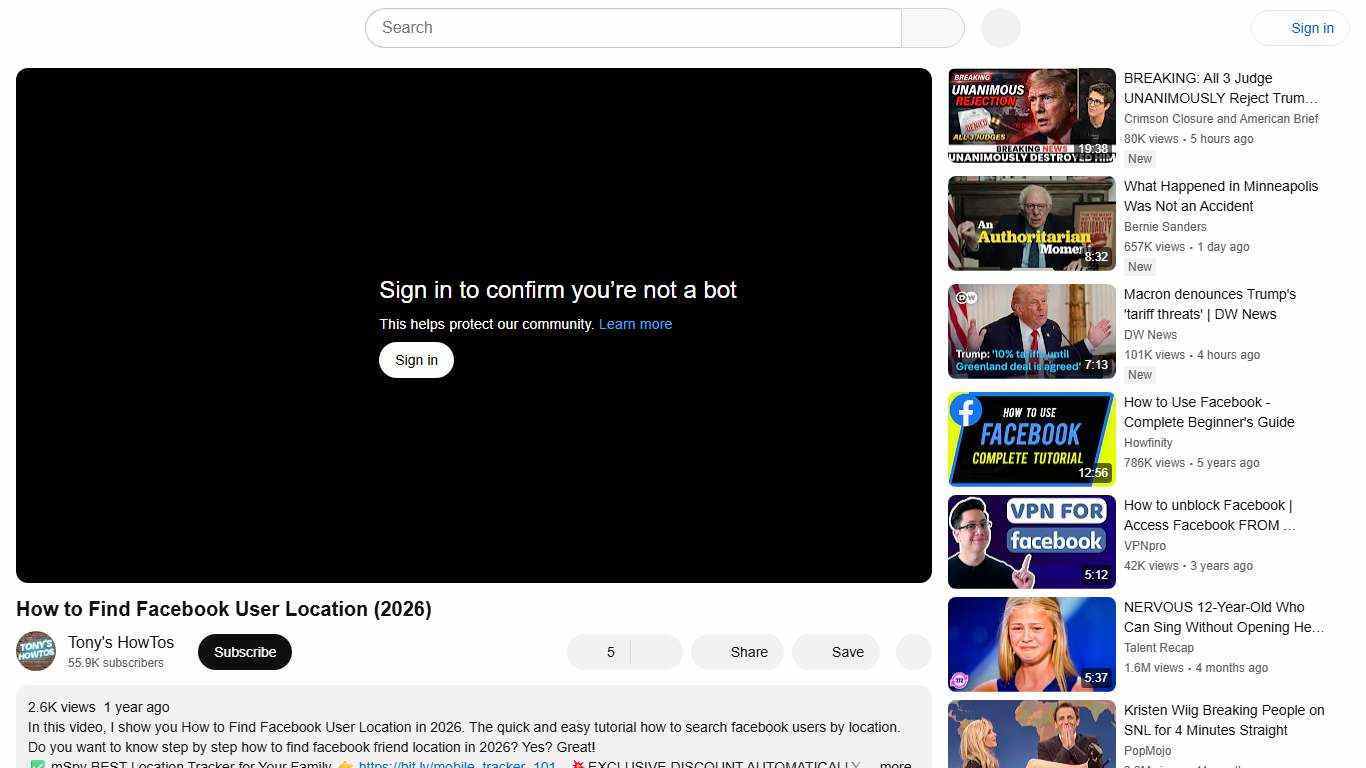Open voice search with the microphone icon
The width and height of the screenshot is (1366, 768).
tap(999, 27)
